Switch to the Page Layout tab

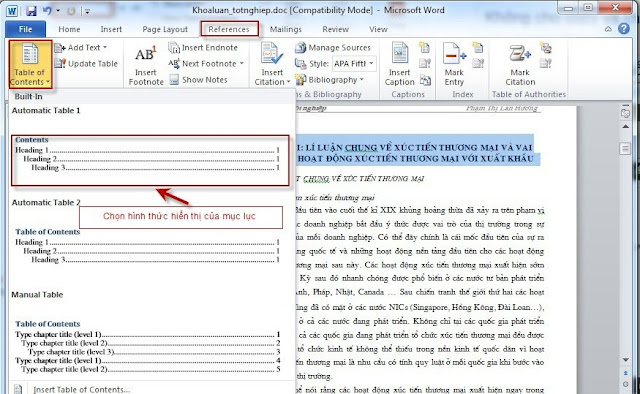(165, 29)
